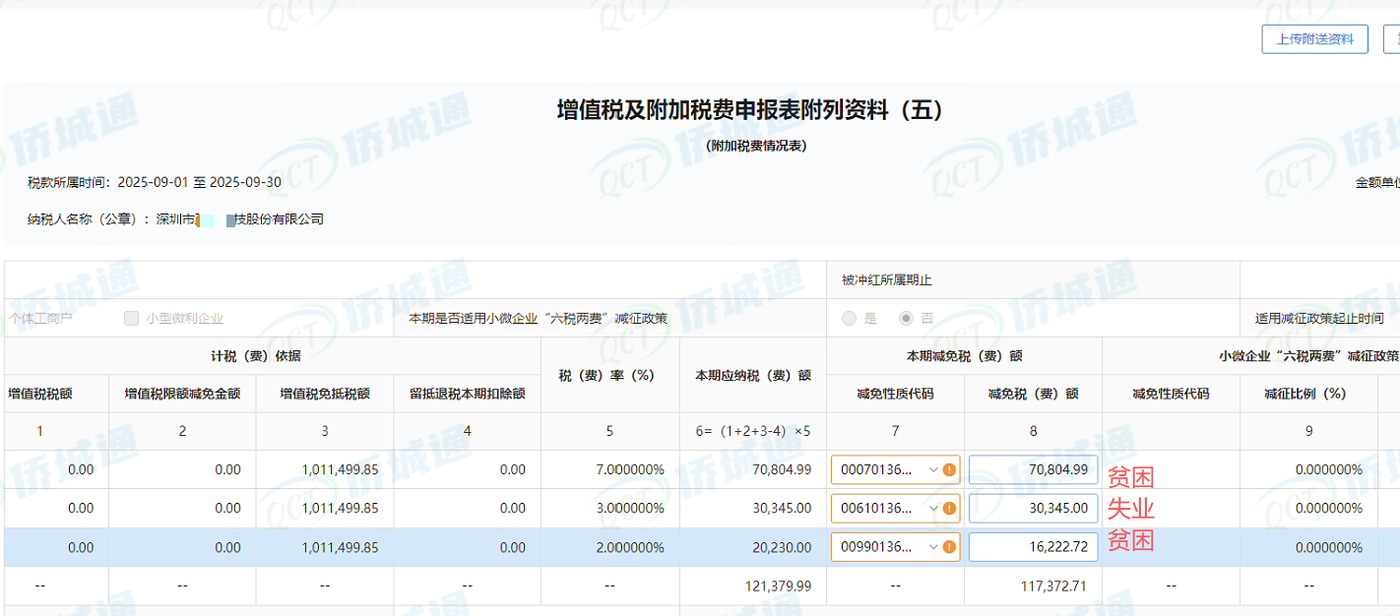Click the 留抵退税本期扣除额 column header
This screenshot has height=616, width=1400.
(x=467, y=394)
